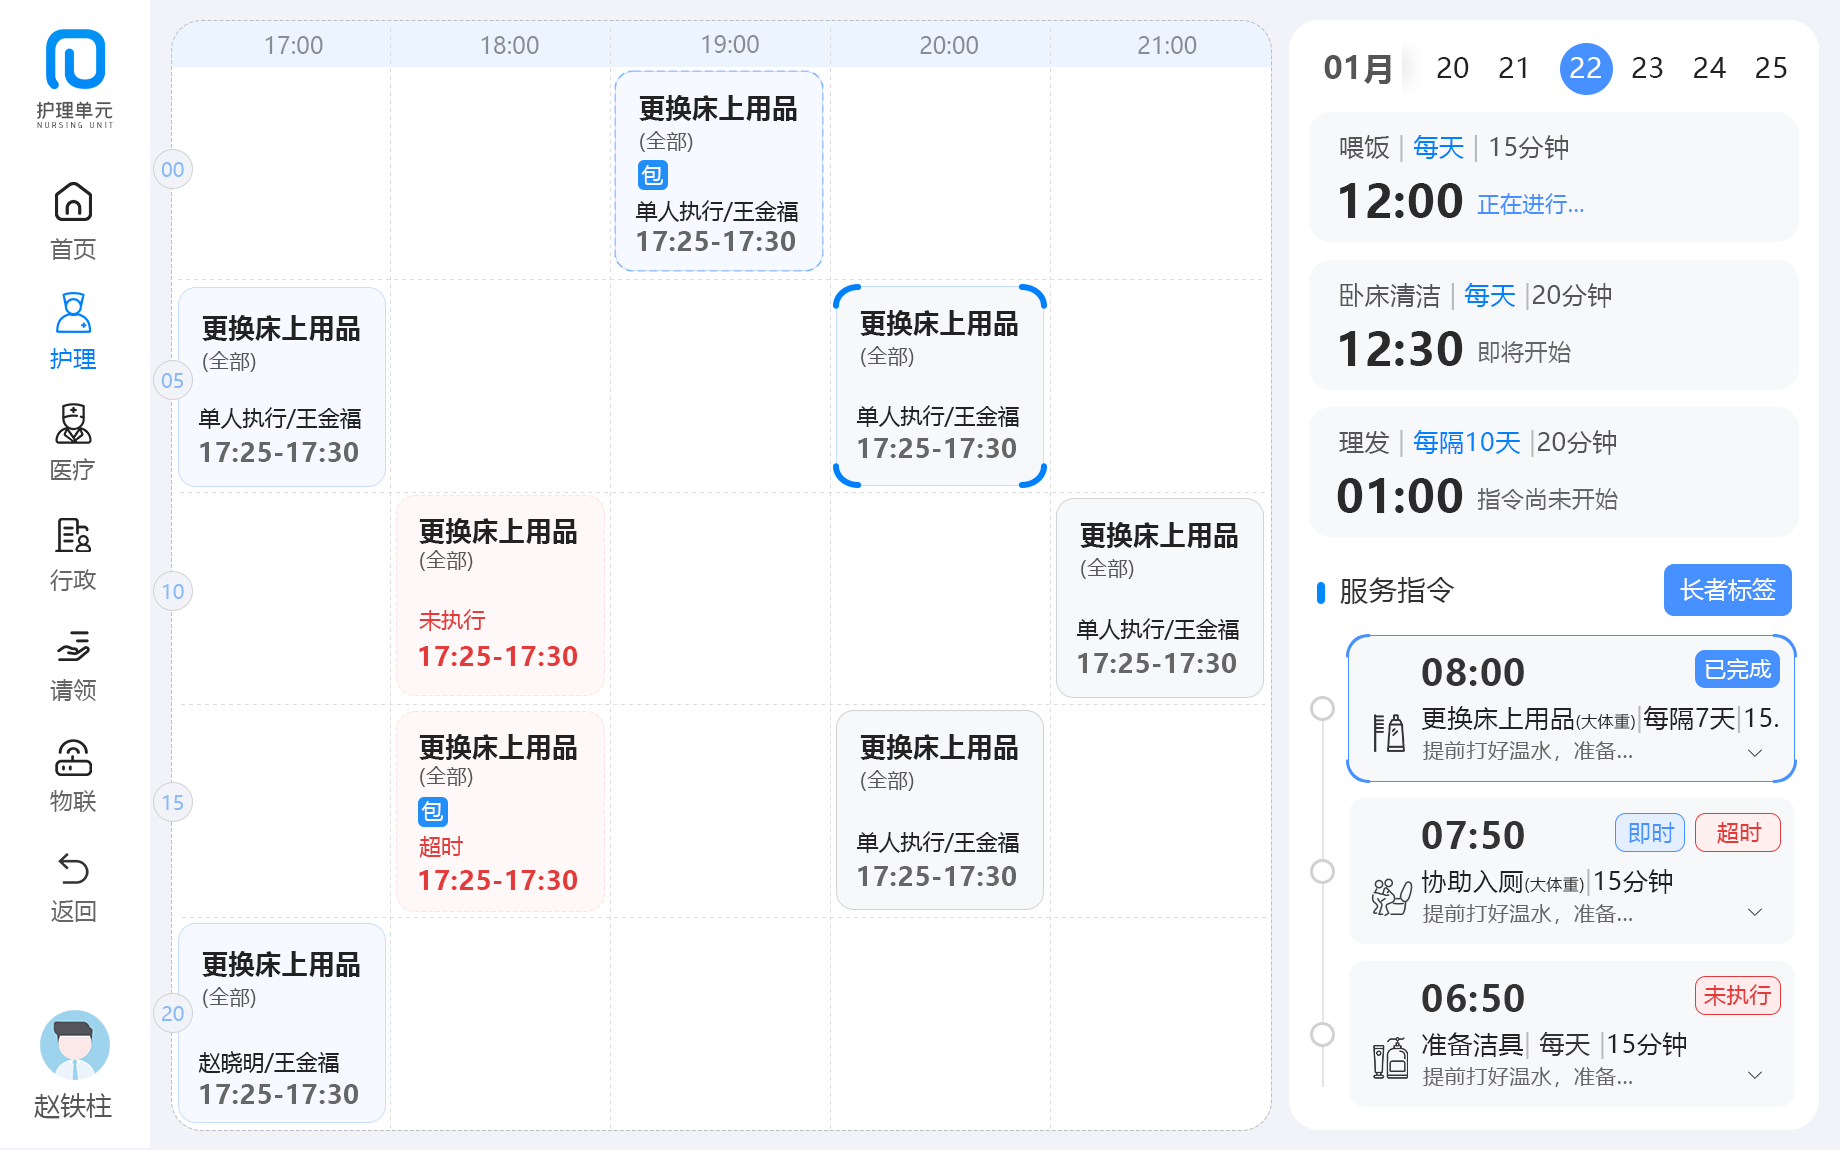1840x1150 pixels.
Task: Click the 10-minute timeline marker
Action: click(173, 591)
